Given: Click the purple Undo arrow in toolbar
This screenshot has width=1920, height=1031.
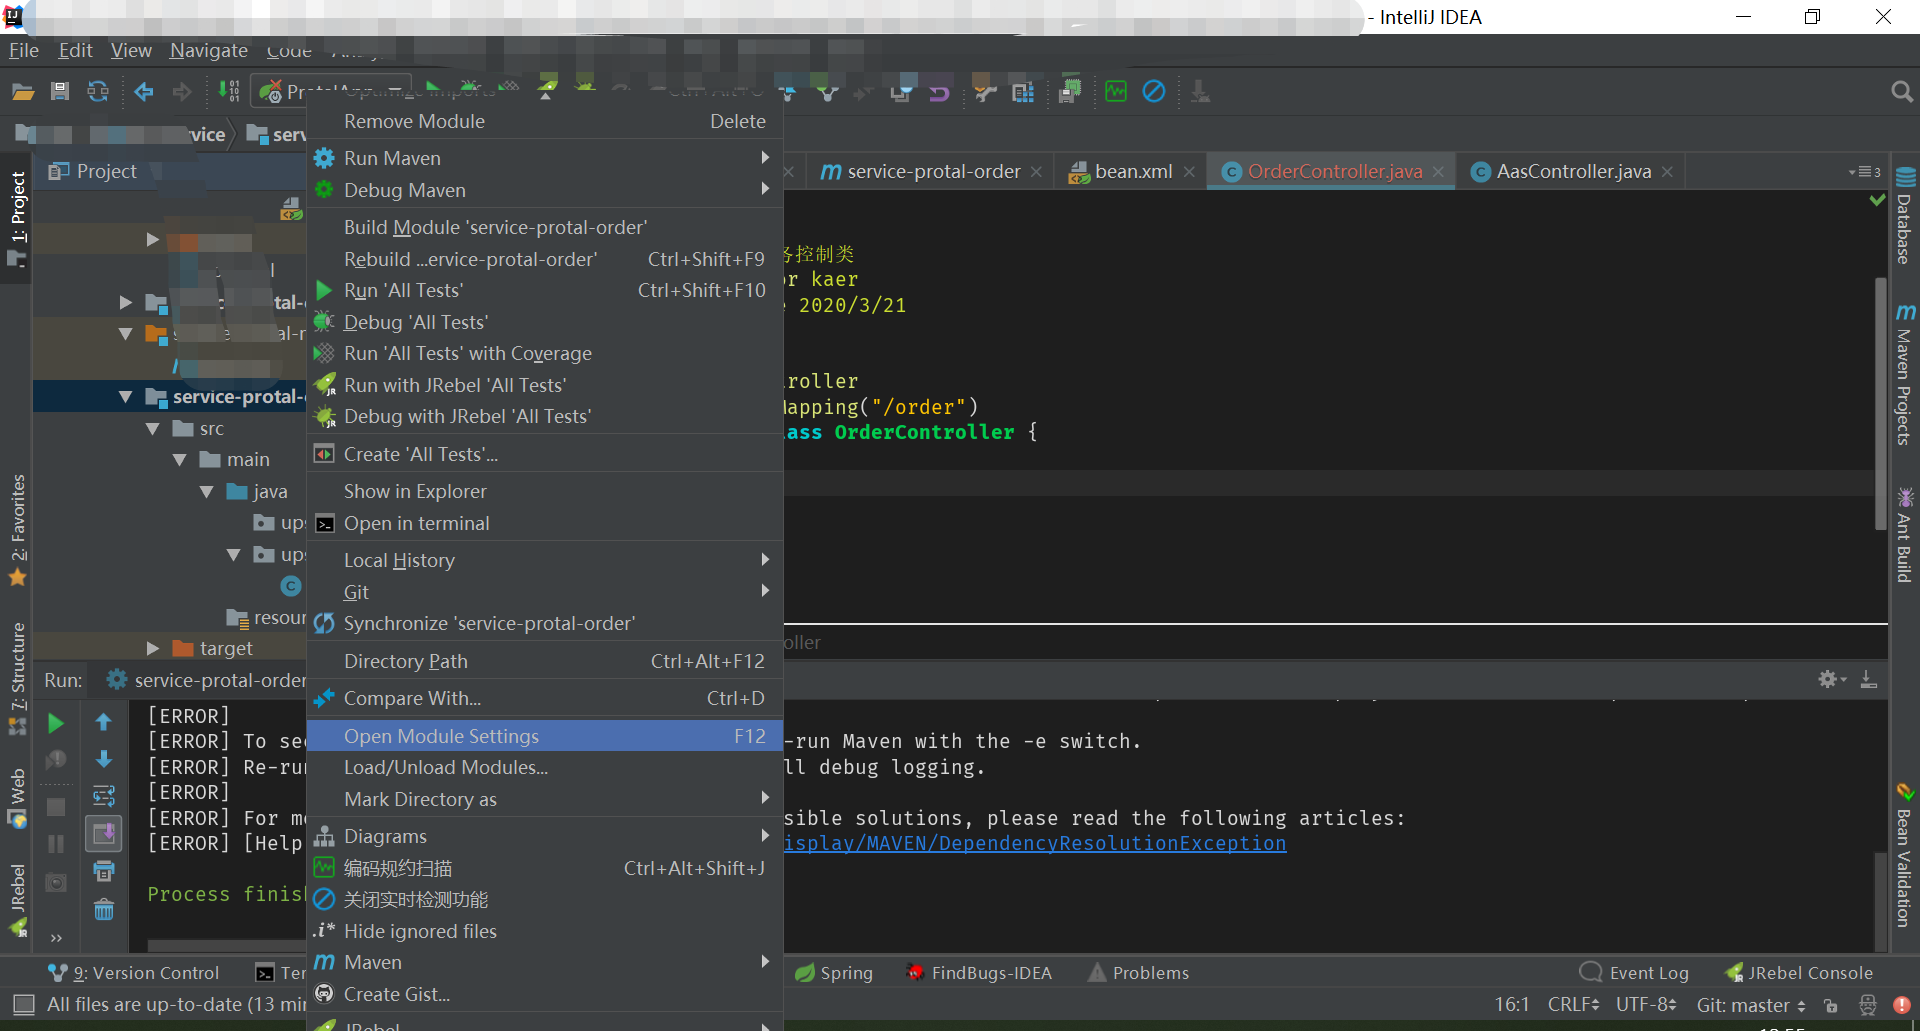Looking at the screenshot, I should pyautogui.click(x=939, y=93).
